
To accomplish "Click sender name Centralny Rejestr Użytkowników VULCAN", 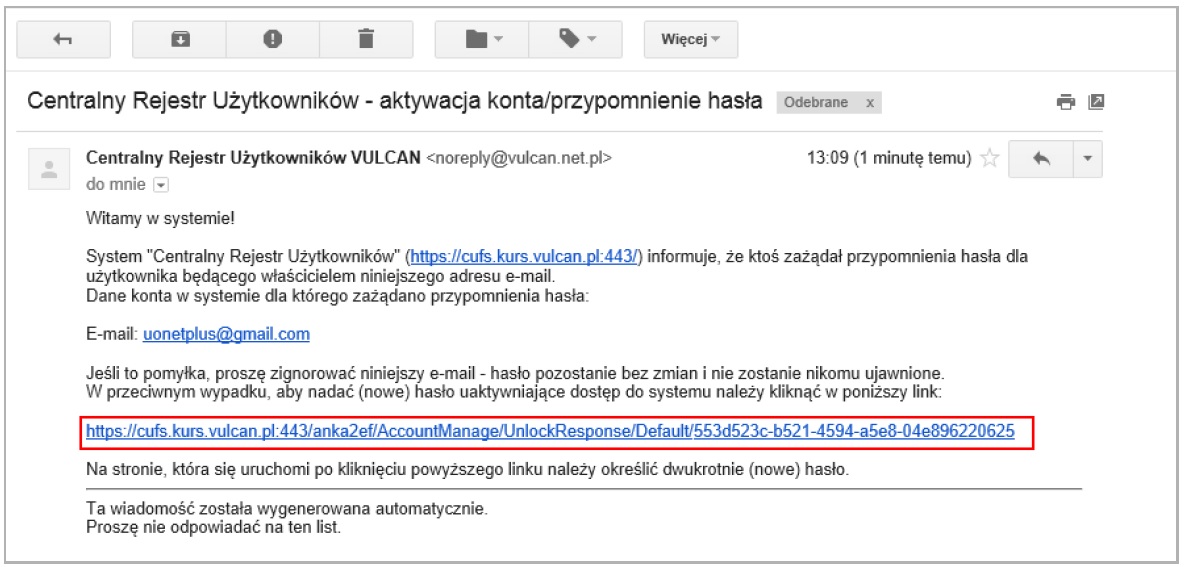I will coord(253,158).
